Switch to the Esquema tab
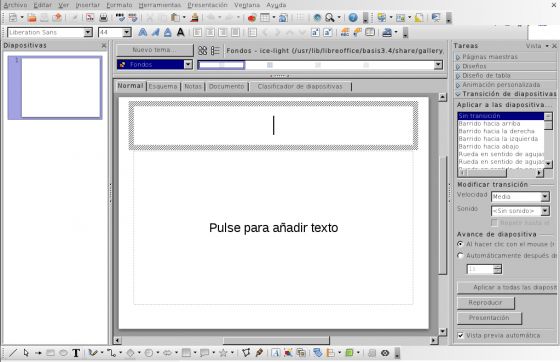560x362 pixels. point(163,86)
